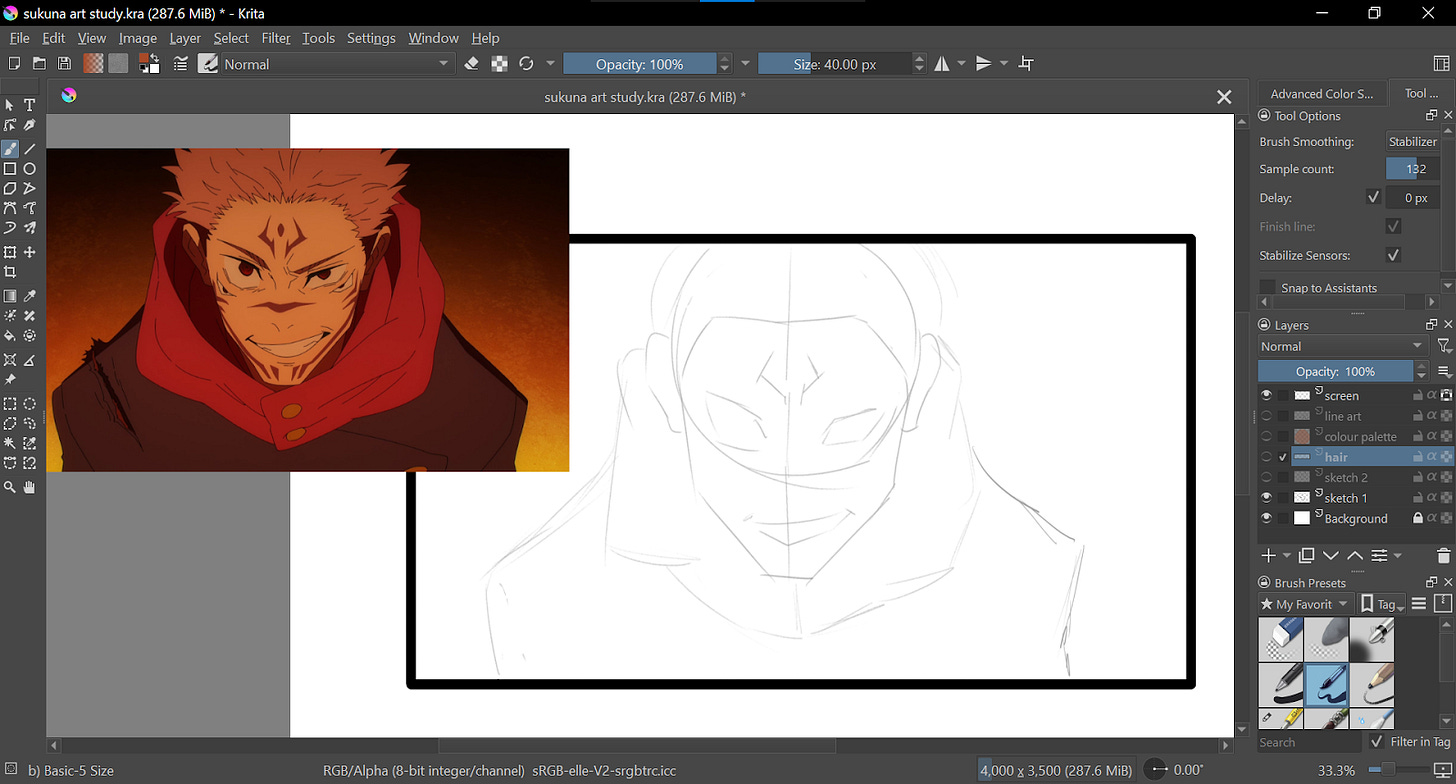This screenshot has height=784, width=1456.
Task: Open the Fill Patterns swatch
Action: click(118, 64)
